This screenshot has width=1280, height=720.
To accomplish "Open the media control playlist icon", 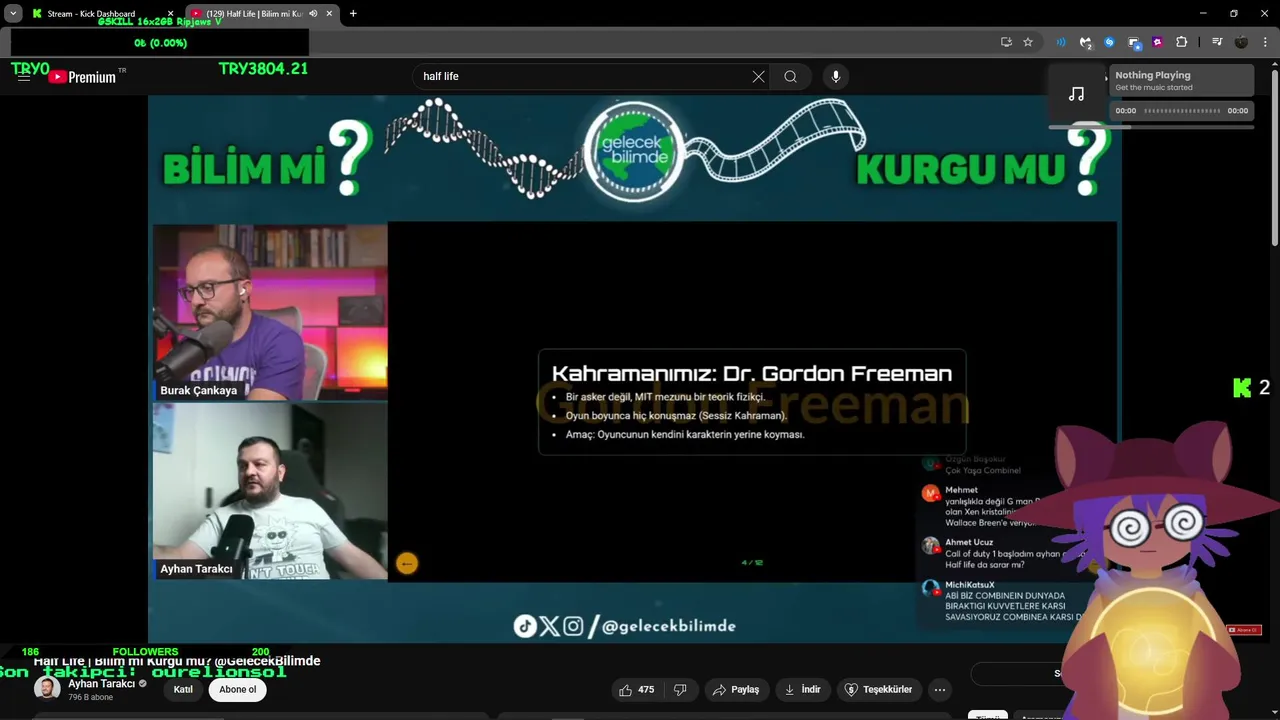I will click(x=1217, y=42).
